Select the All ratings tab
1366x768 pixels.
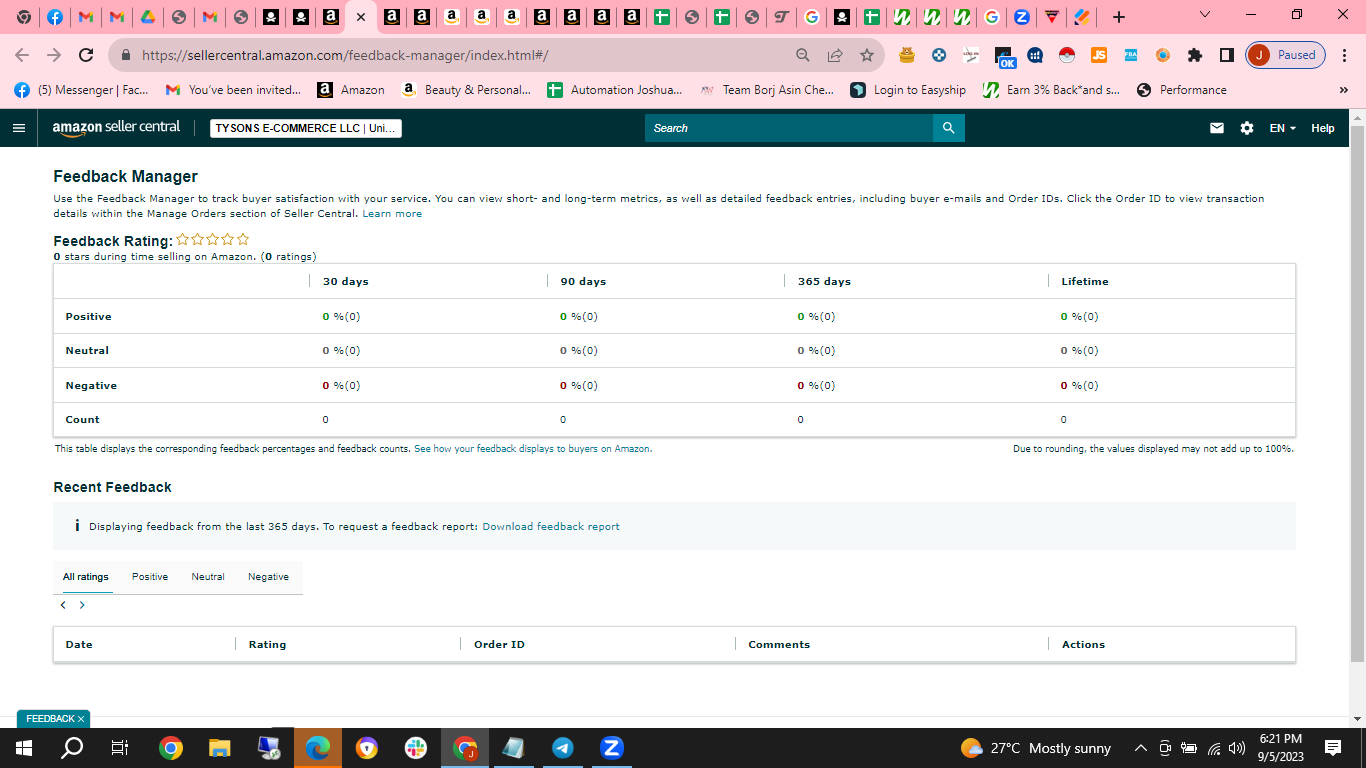point(86,577)
